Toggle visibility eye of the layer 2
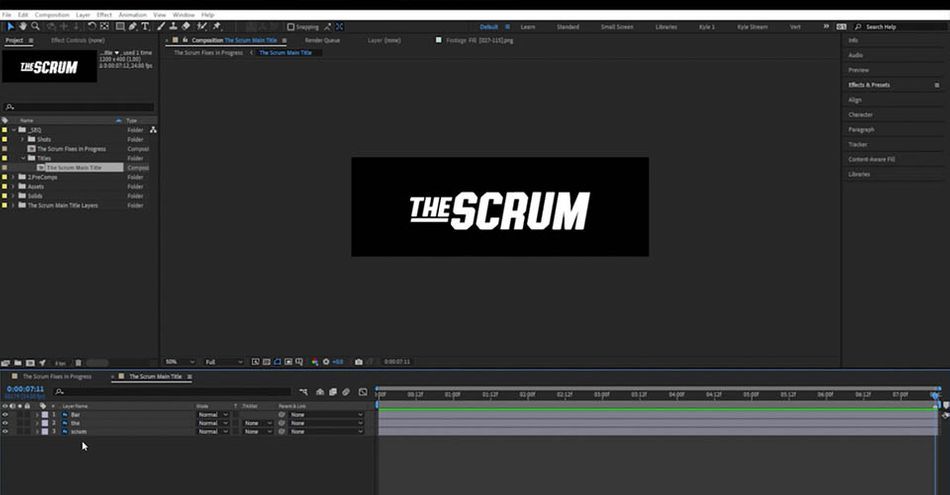Image resolution: width=950 pixels, height=495 pixels. coord(5,424)
